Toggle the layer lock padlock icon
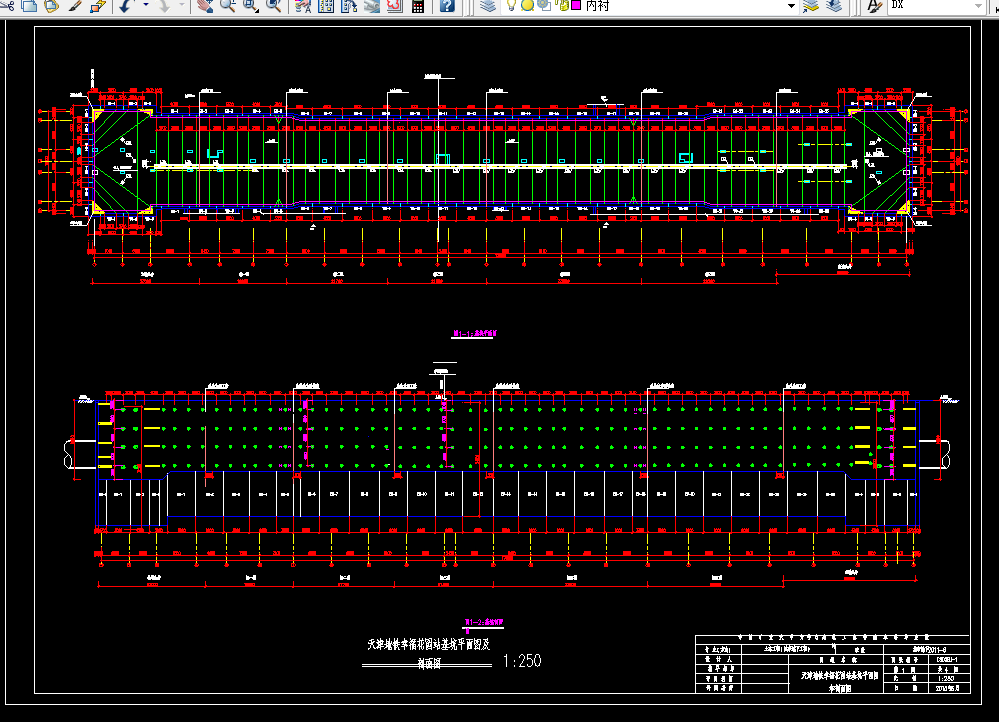 563,6
